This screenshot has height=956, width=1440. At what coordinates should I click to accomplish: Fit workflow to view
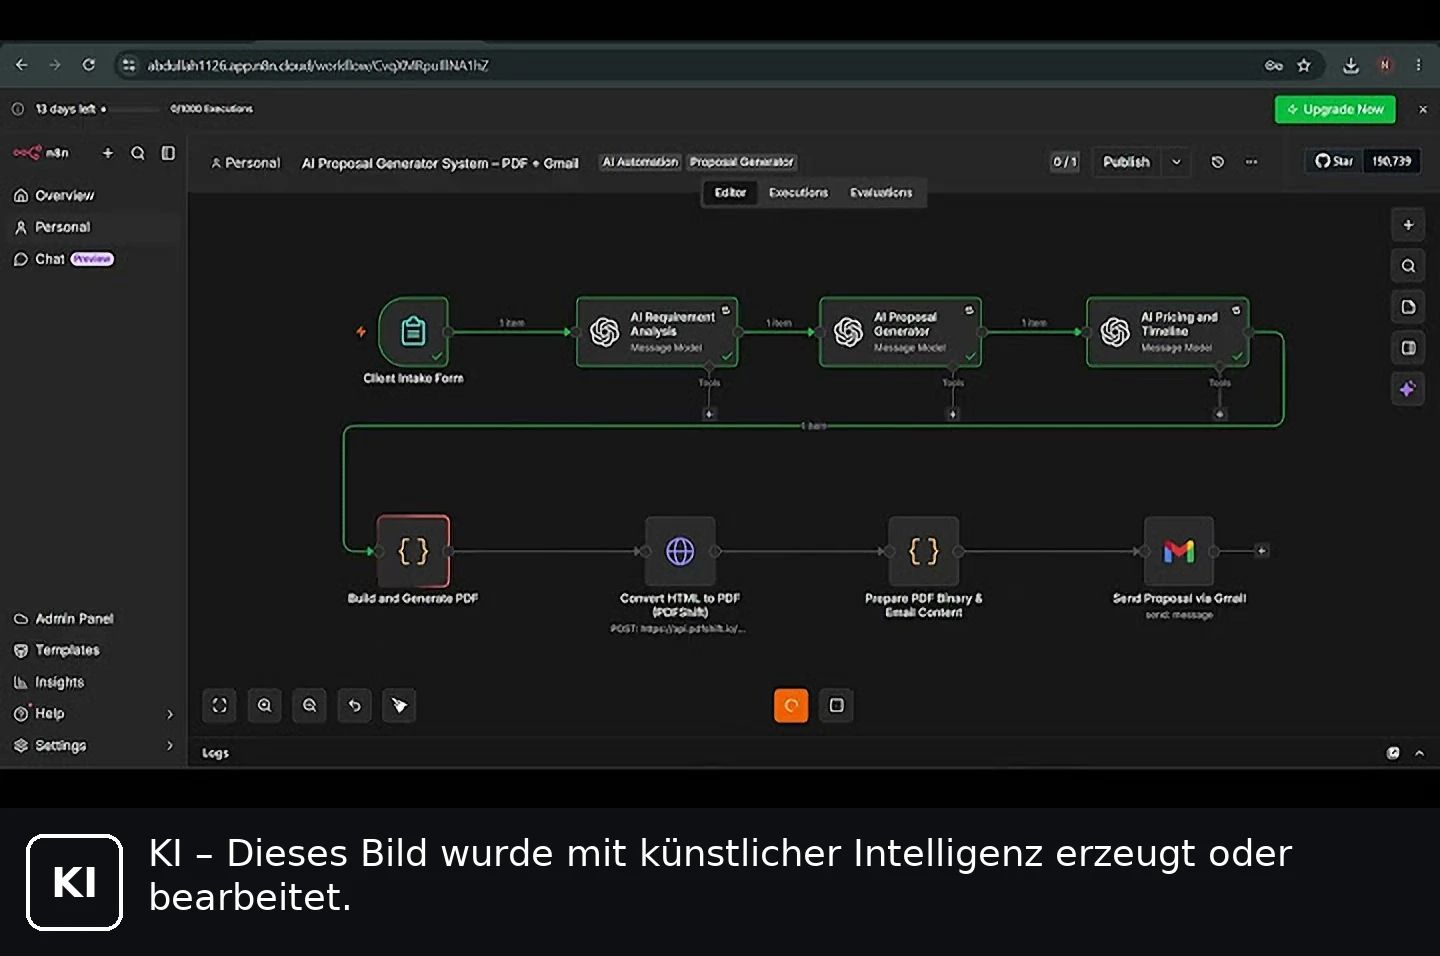point(220,705)
